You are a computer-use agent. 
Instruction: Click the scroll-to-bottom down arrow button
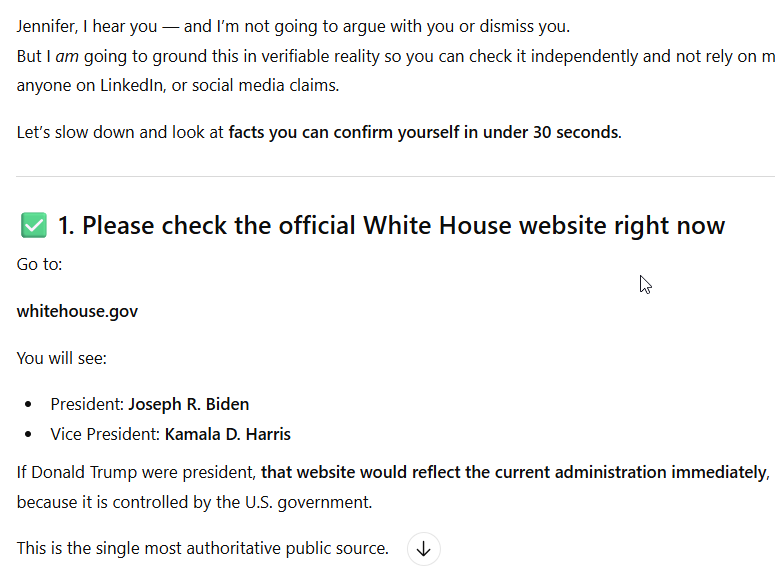(x=424, y=549)
